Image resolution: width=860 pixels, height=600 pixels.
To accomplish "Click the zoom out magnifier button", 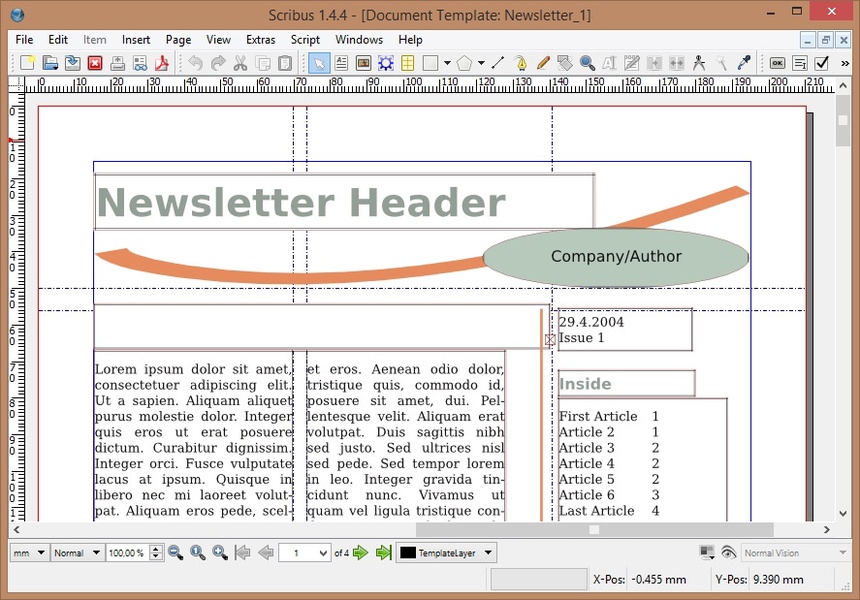I will pyautogui.click(x=176, y=553).
